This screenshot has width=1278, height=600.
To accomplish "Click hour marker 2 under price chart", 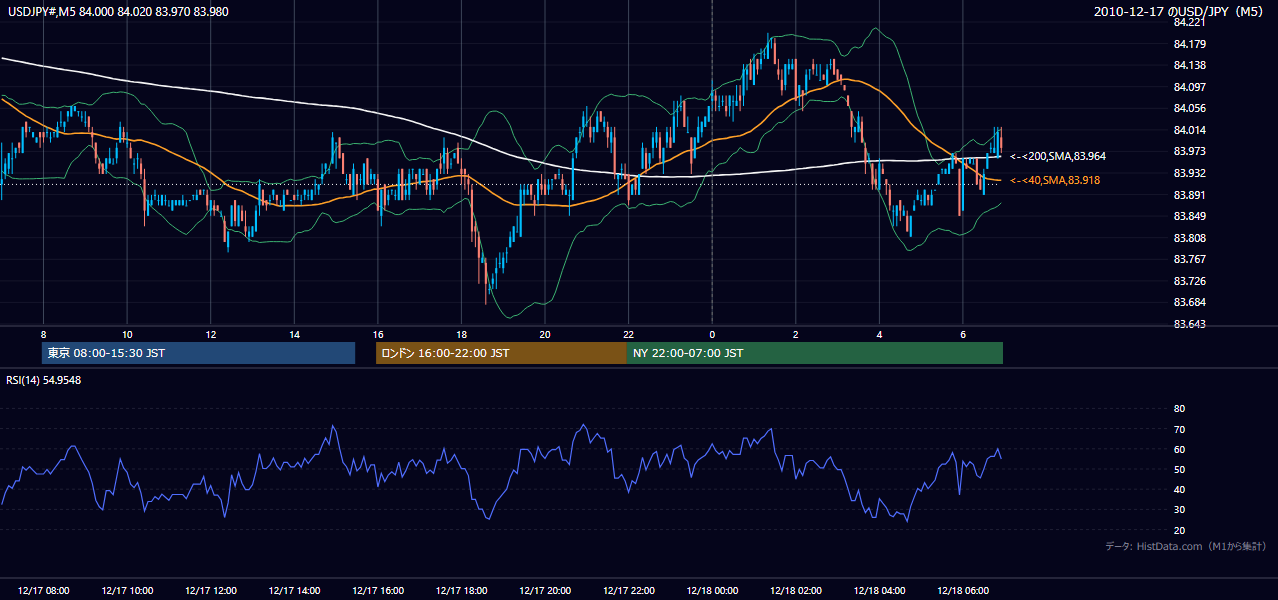I will (796, 334).
